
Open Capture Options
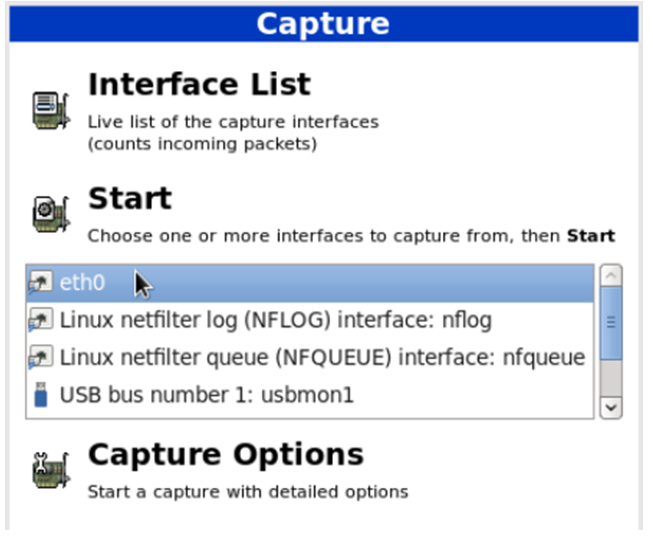coord(225,455)
